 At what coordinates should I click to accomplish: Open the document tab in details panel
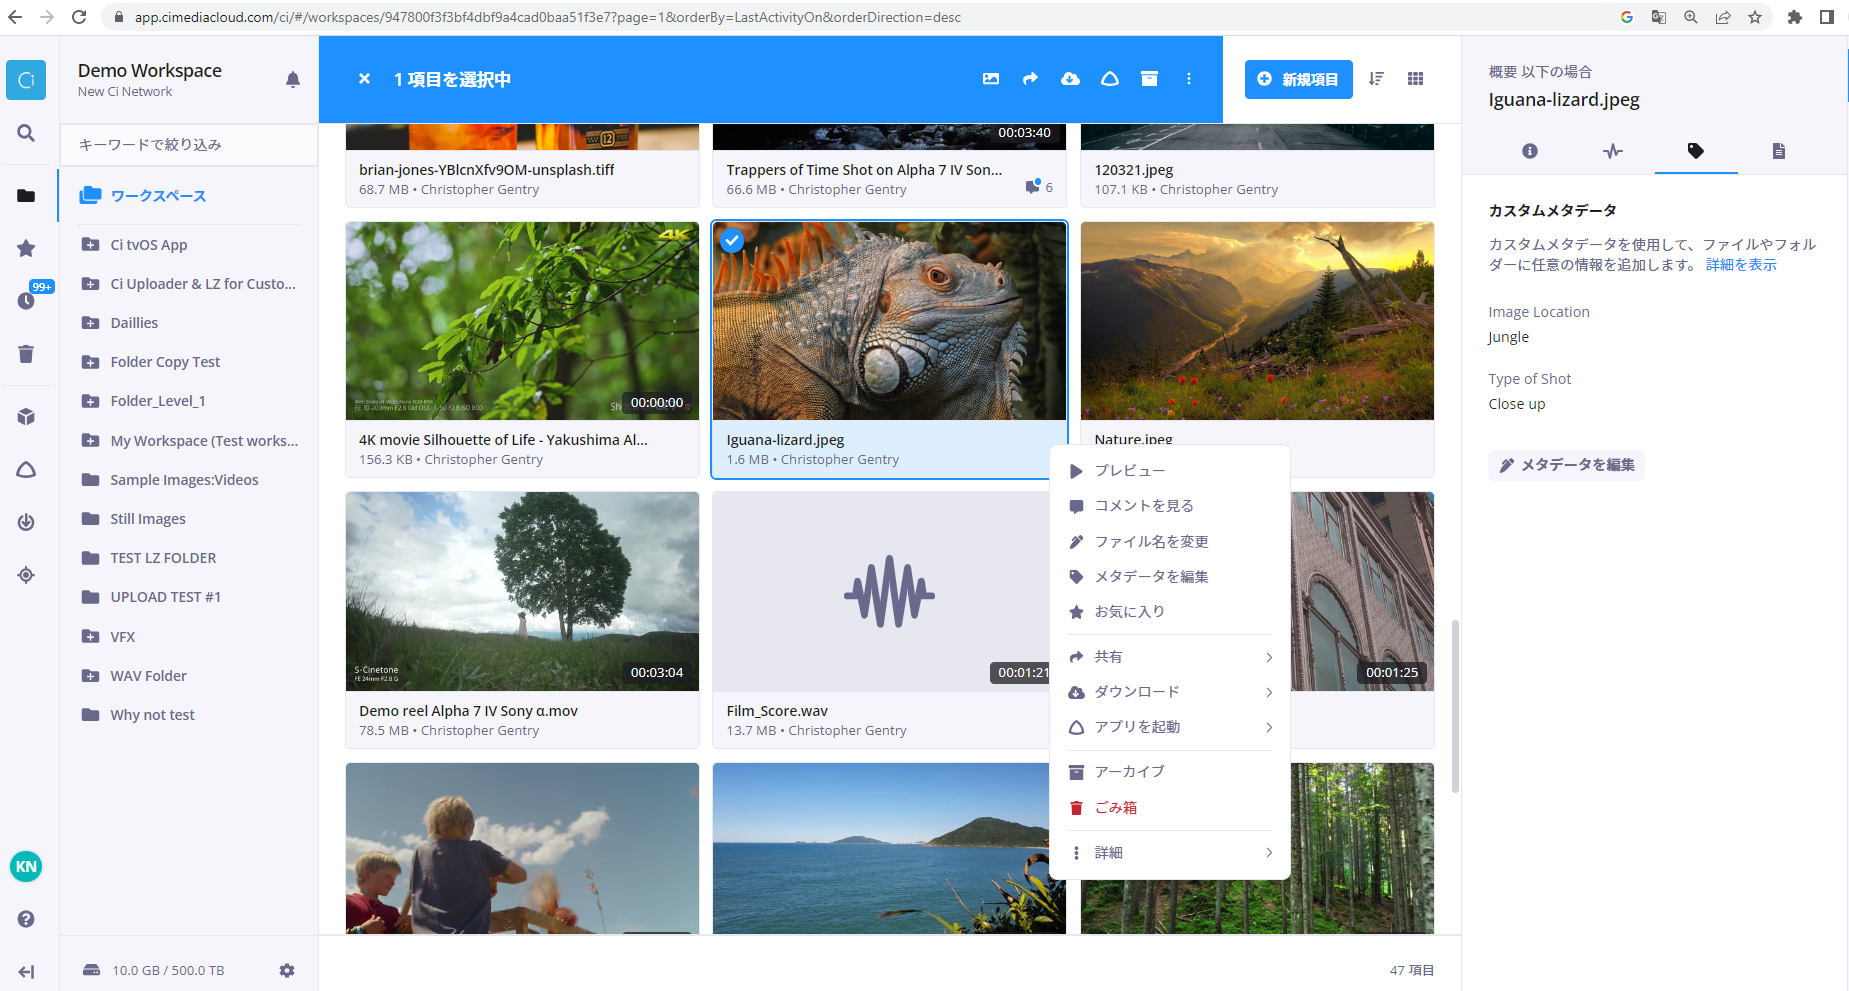1779,151
